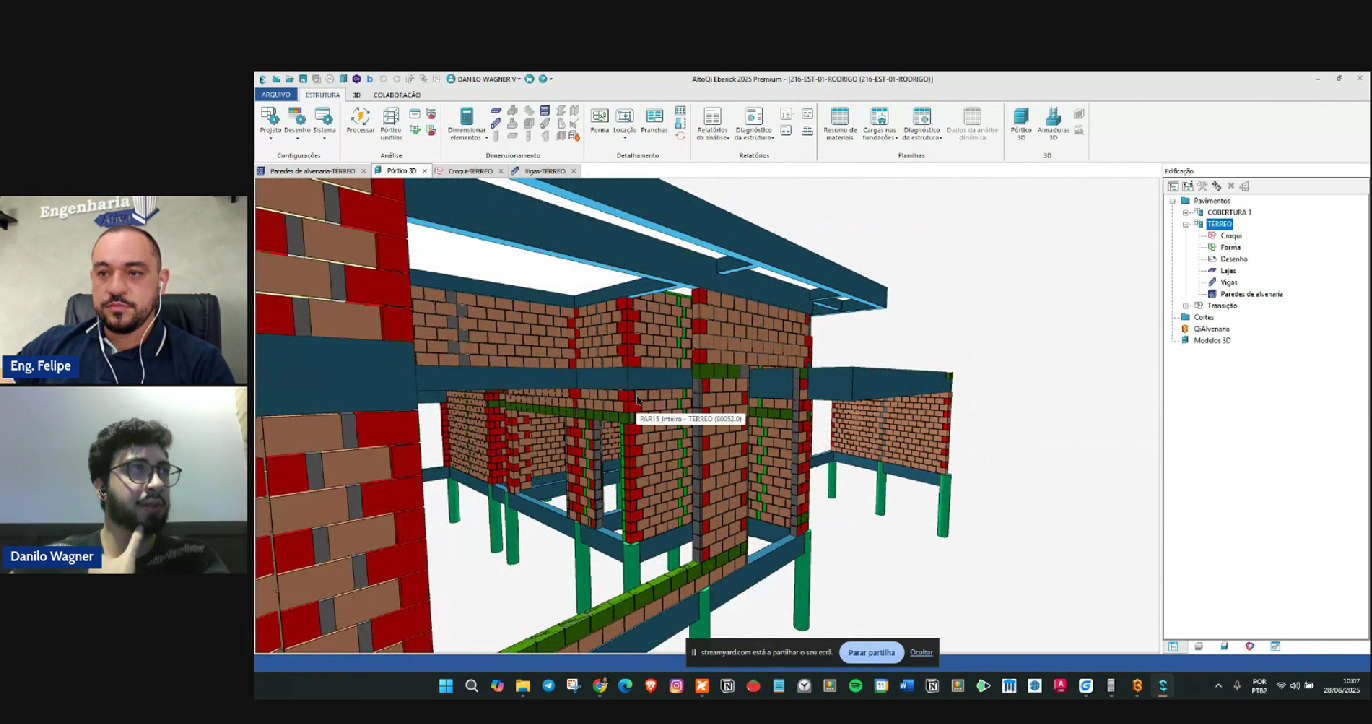Click the Pórtico 3D ribbon icon
The width and height of the screenshot is (1372, 724).
[1021, 118]
